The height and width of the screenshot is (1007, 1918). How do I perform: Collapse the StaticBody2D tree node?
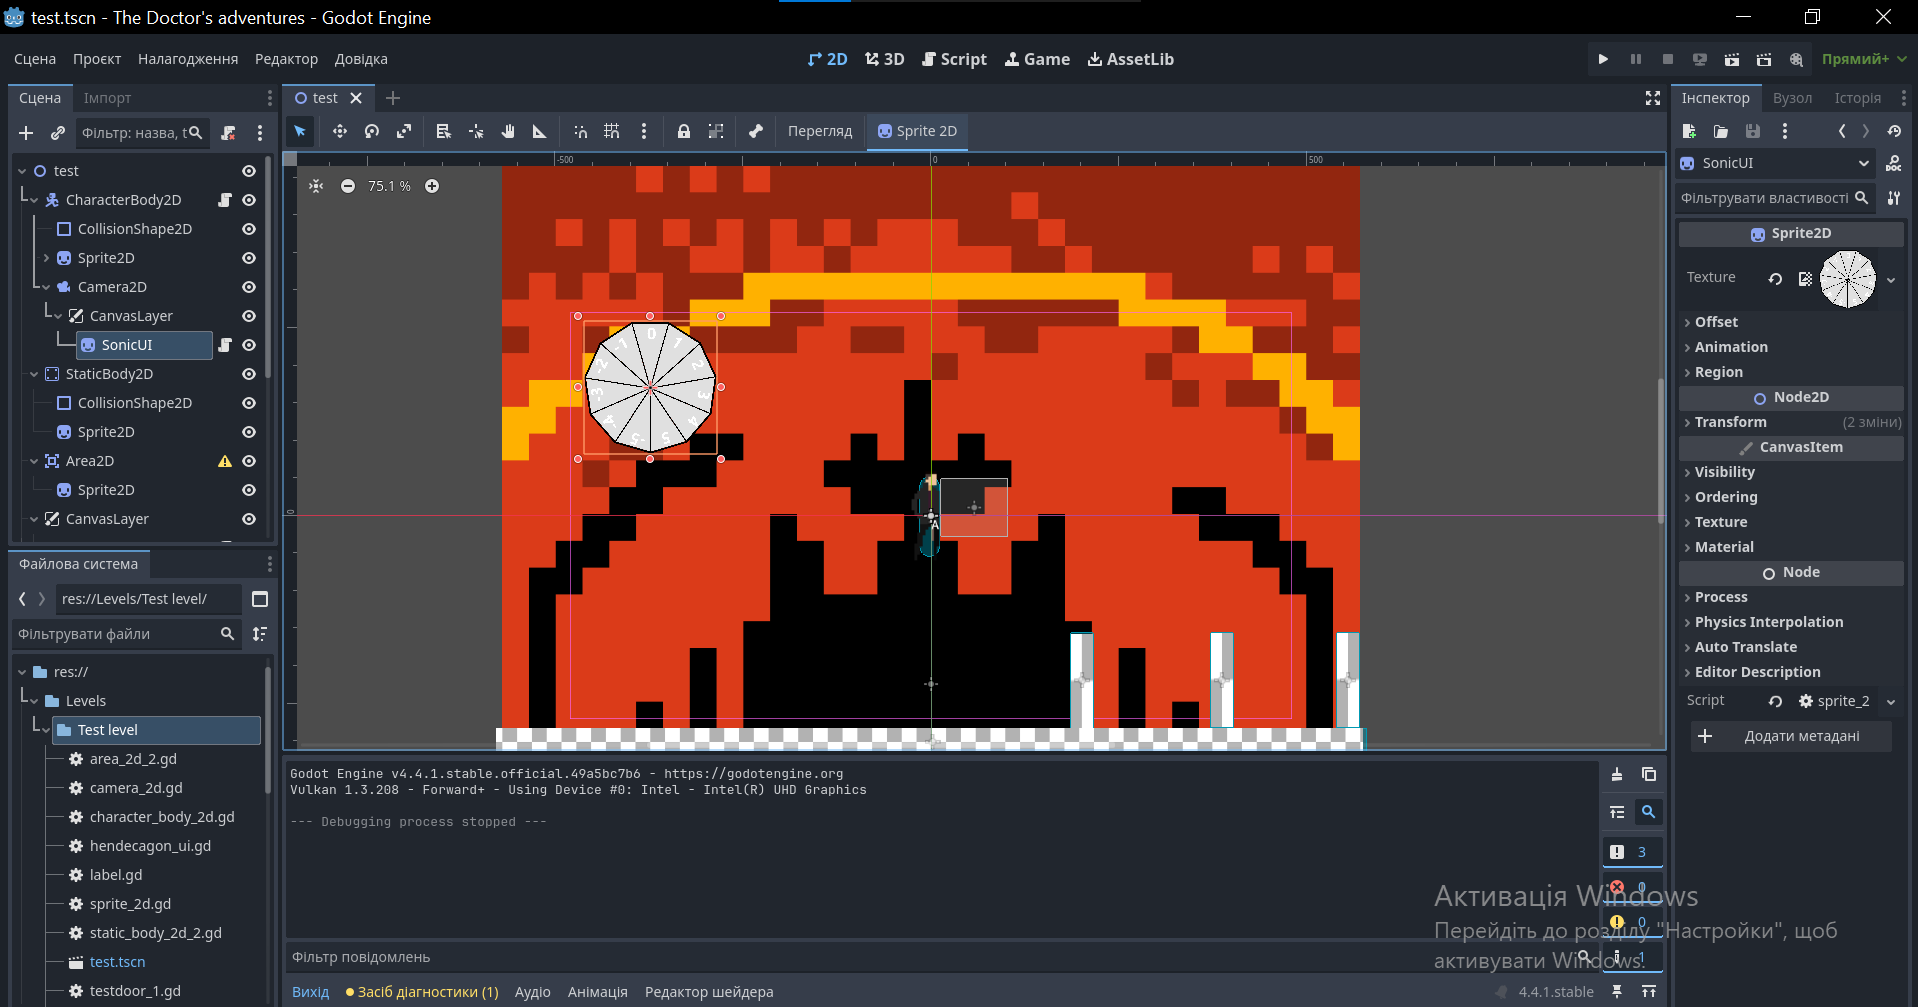pos(34,374)
